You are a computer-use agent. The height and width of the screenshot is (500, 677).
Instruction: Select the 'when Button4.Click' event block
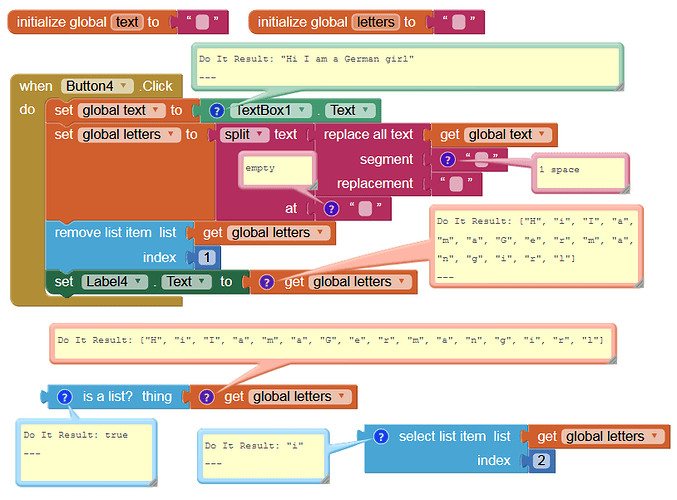95,86
